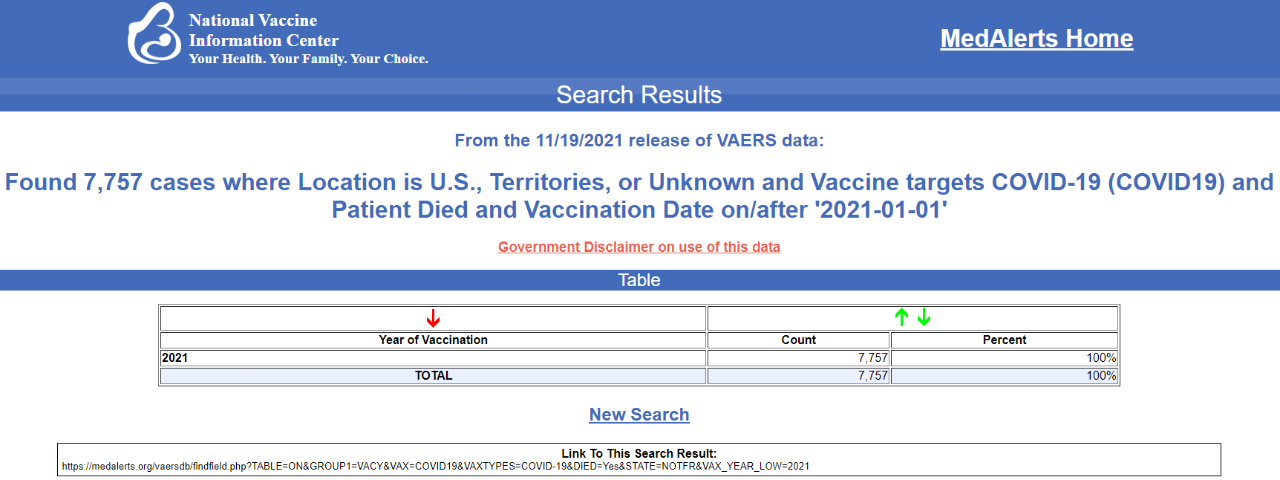Open the MedAlerts Home link
This screenshot has width=1280, height=480.
(1036, 39)
